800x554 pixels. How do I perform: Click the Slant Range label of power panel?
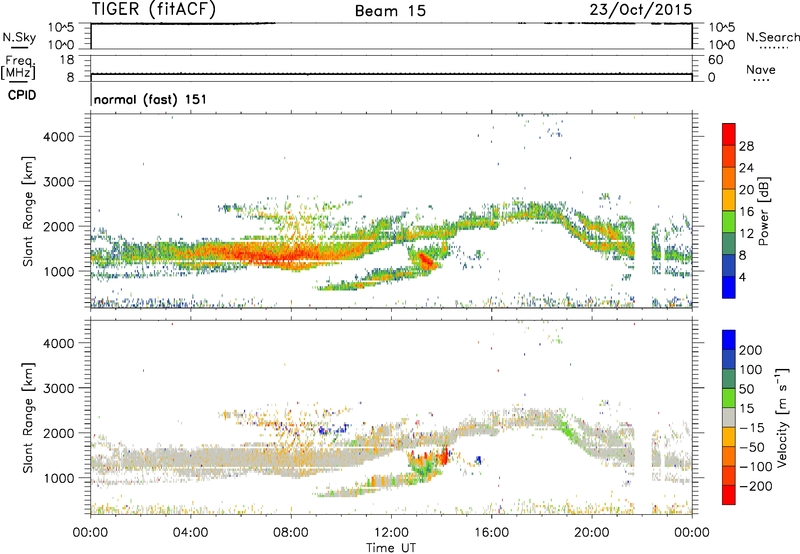coord(28,211)
